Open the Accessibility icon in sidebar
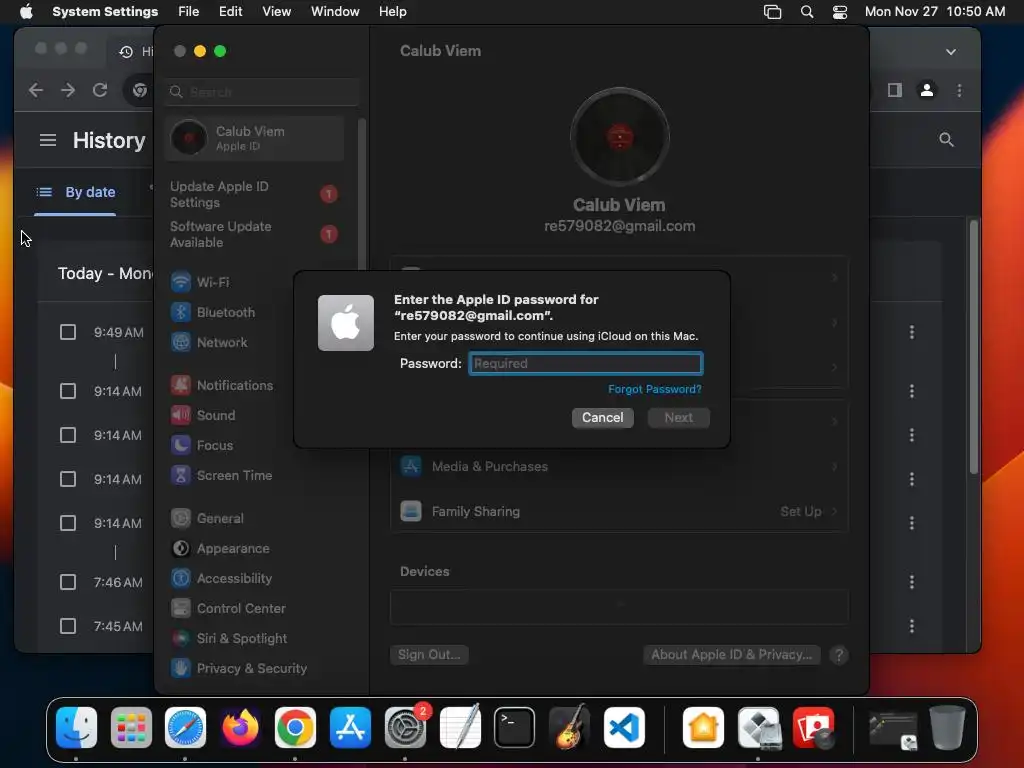Screen dimensions: 1024x768 pyautogui.click(x=181, y=579)
